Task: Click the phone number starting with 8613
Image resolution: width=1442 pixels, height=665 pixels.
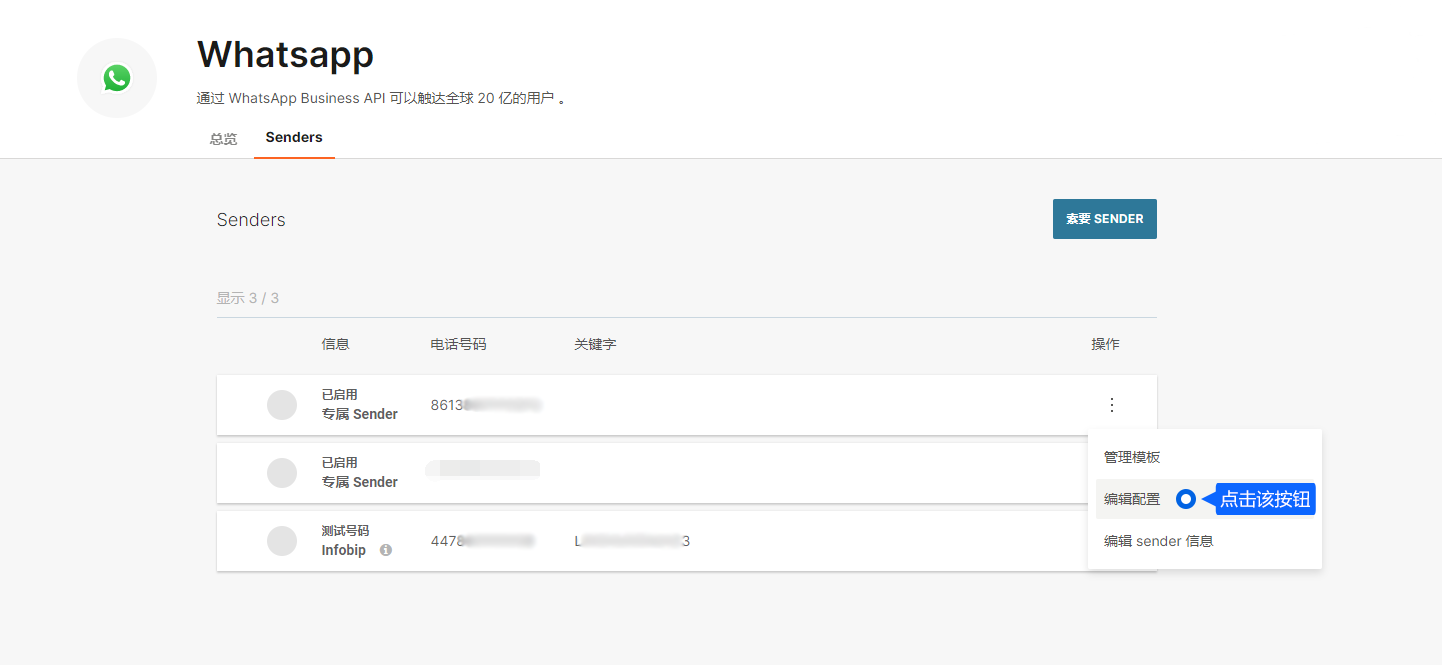Action: (x=486, y=405)
